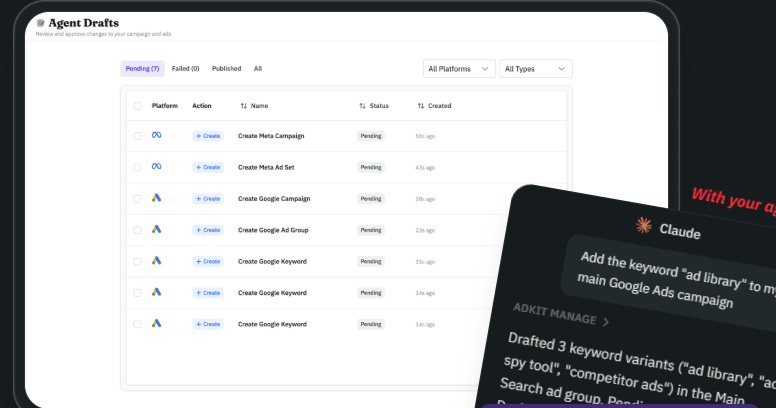Click Google Ads logo in the 15s ago keyword row
The height and width of the screenshot is (408, 776).
click(x=156, y=260)
